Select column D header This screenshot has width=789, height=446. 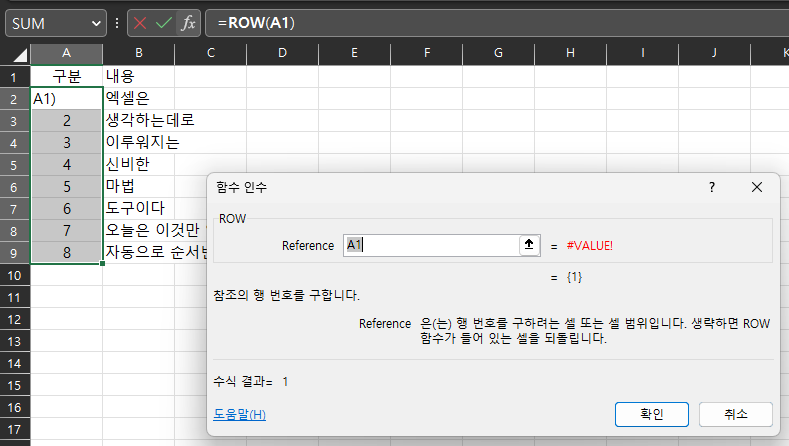283,53
